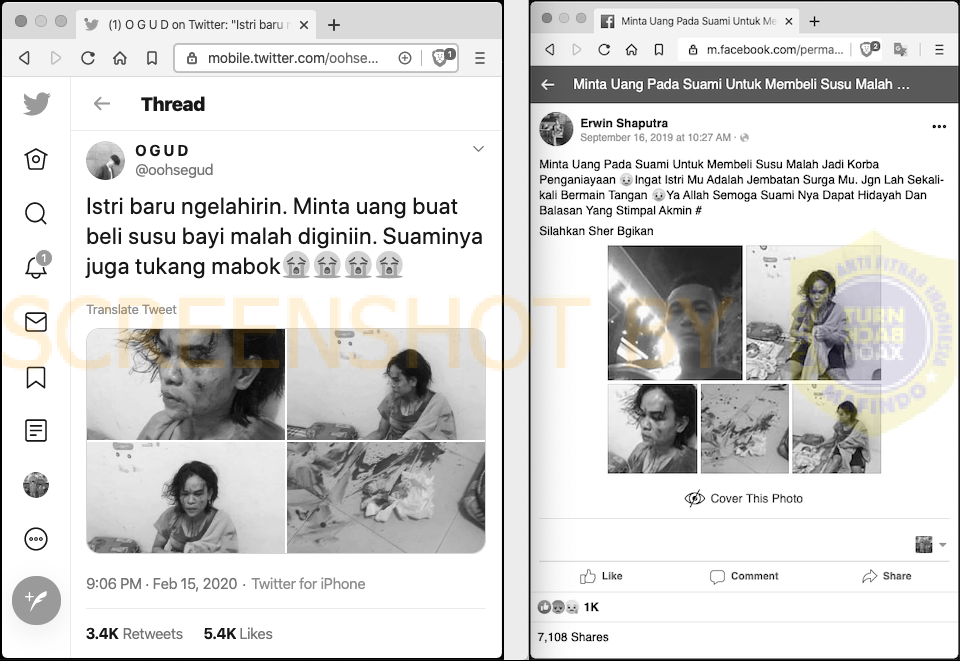Click the compose Tweet feather button

(x=36, y=600)
